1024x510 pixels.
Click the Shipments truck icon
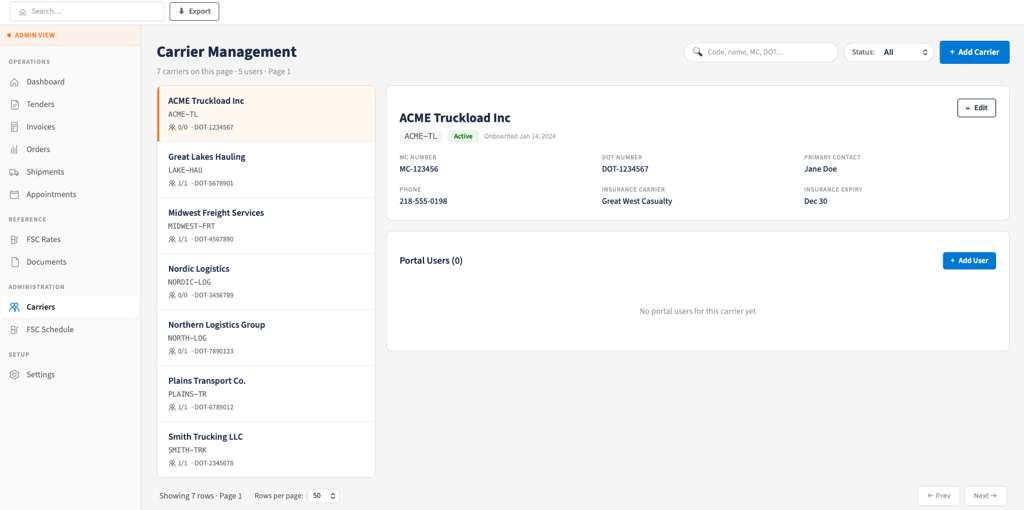[x=14, y=172]
